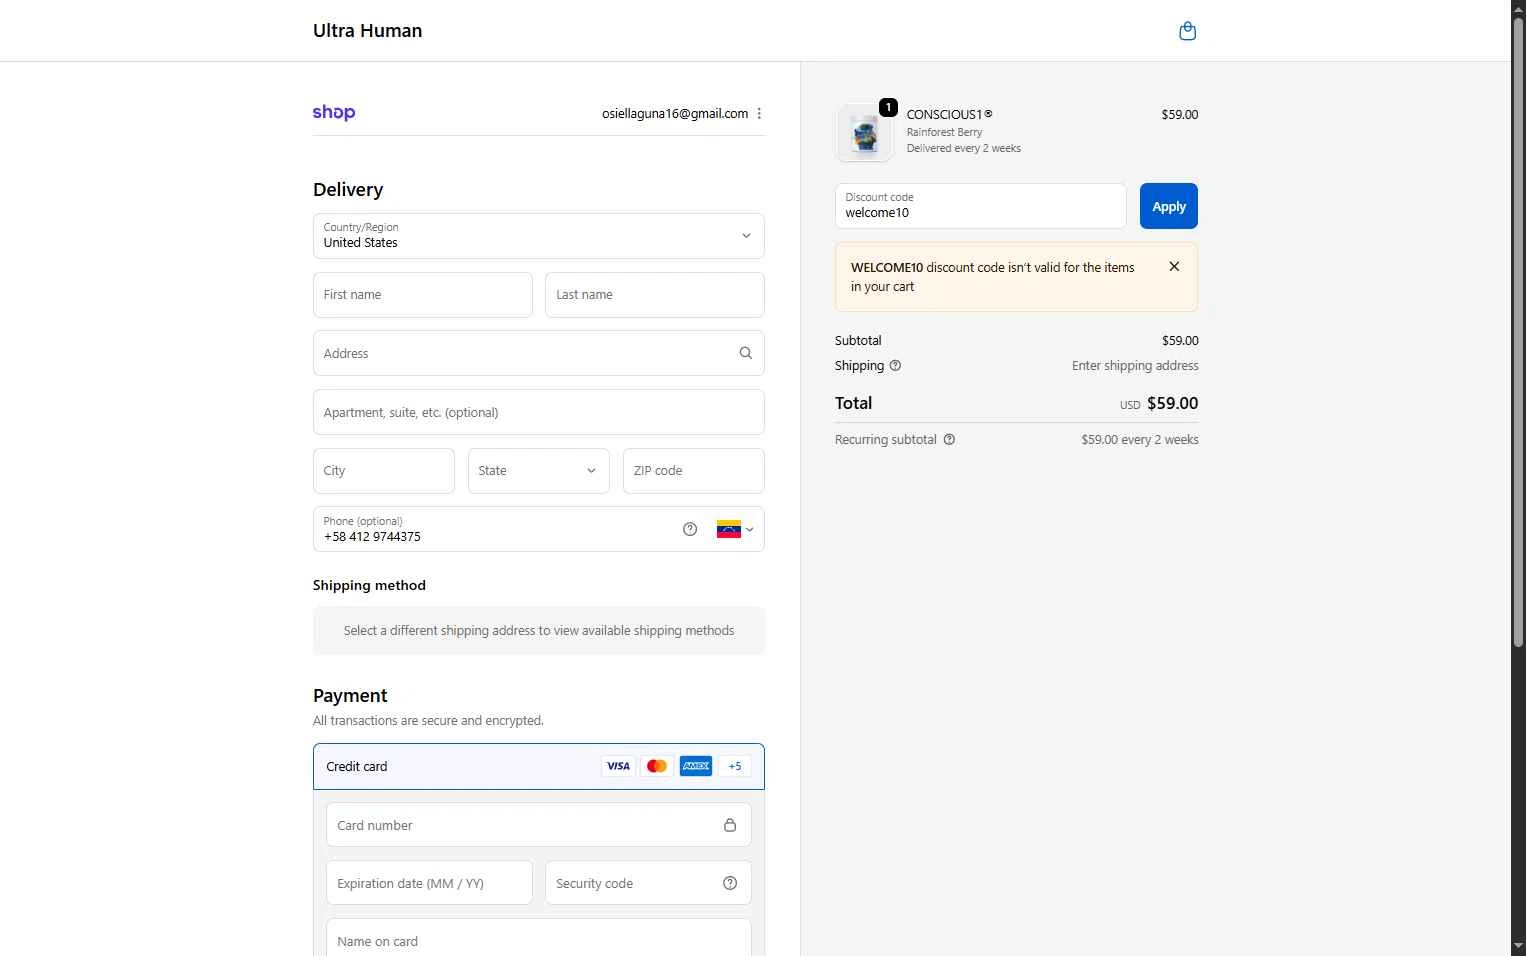Open the phone number help icon
Viewport: 1526px width, 956px height.
(x=690, y=529)
